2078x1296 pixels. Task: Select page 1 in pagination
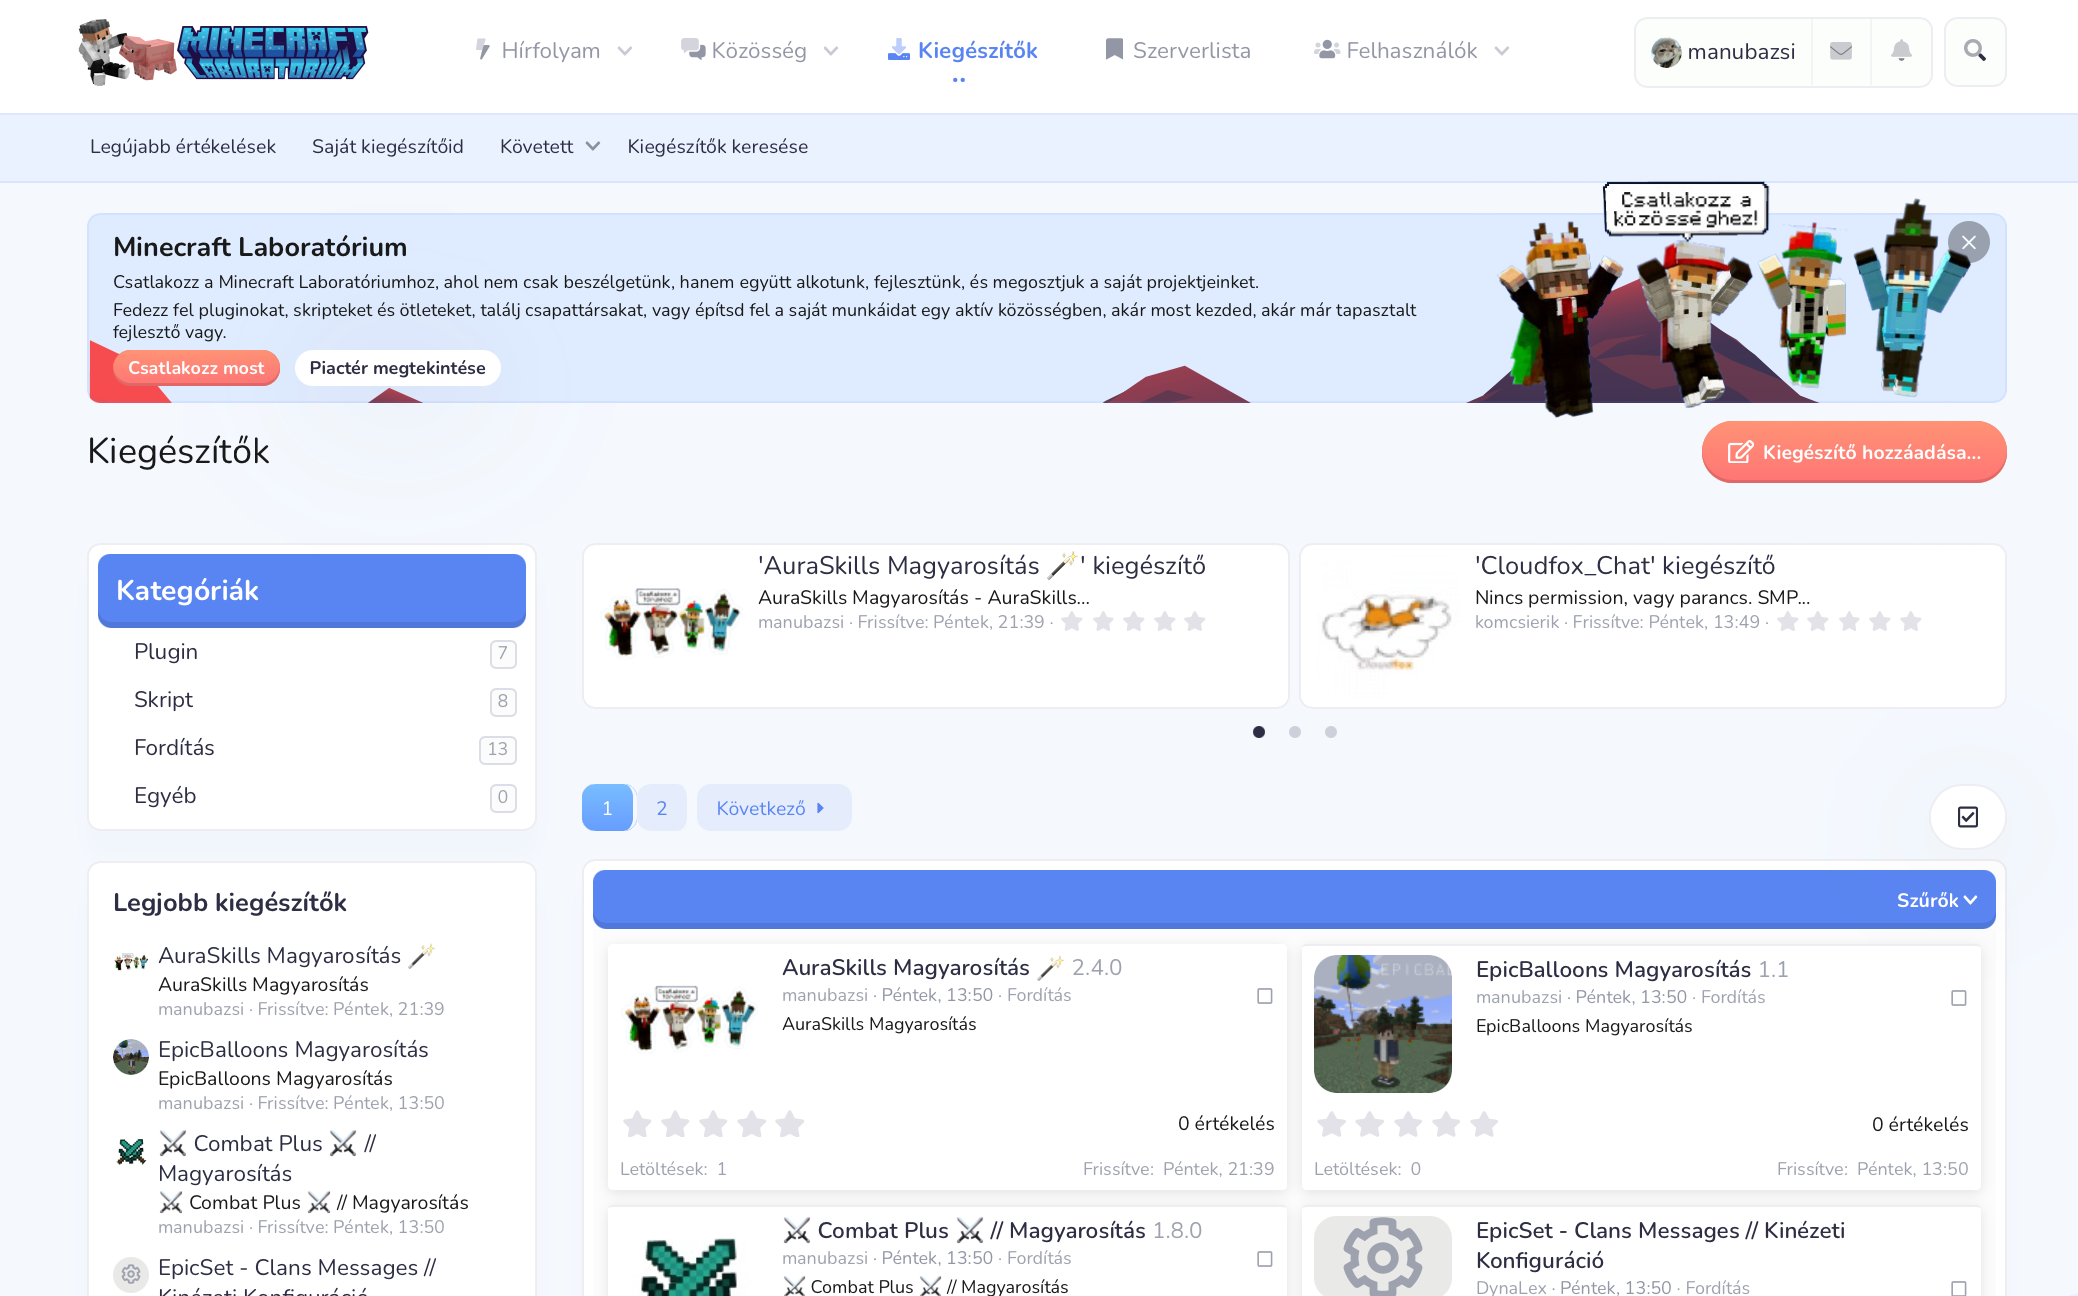click(x=607, y=808)
